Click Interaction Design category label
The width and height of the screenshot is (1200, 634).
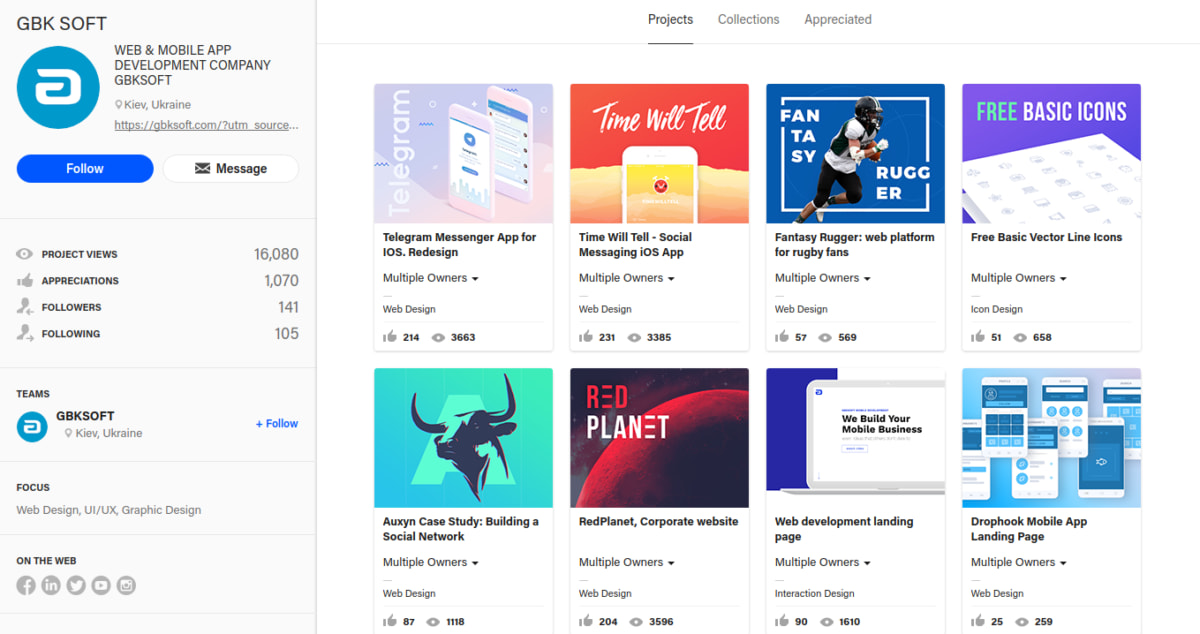tap(815, 593)
